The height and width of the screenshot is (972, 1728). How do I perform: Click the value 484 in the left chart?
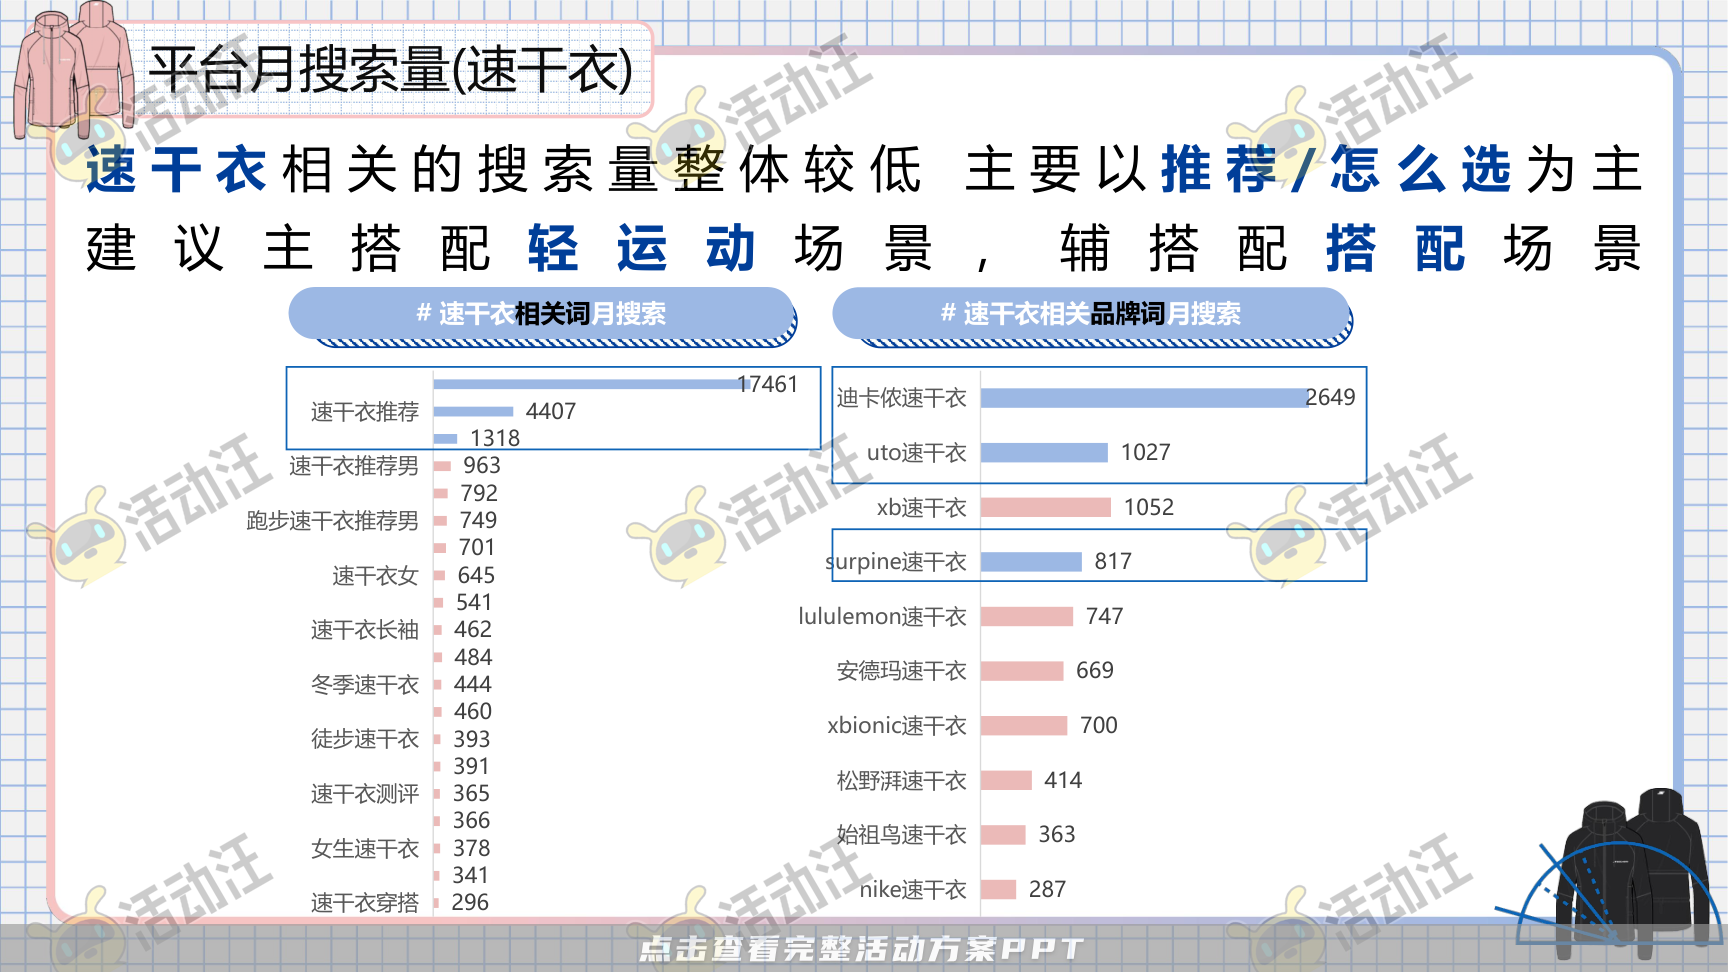[x=473, y=658]
